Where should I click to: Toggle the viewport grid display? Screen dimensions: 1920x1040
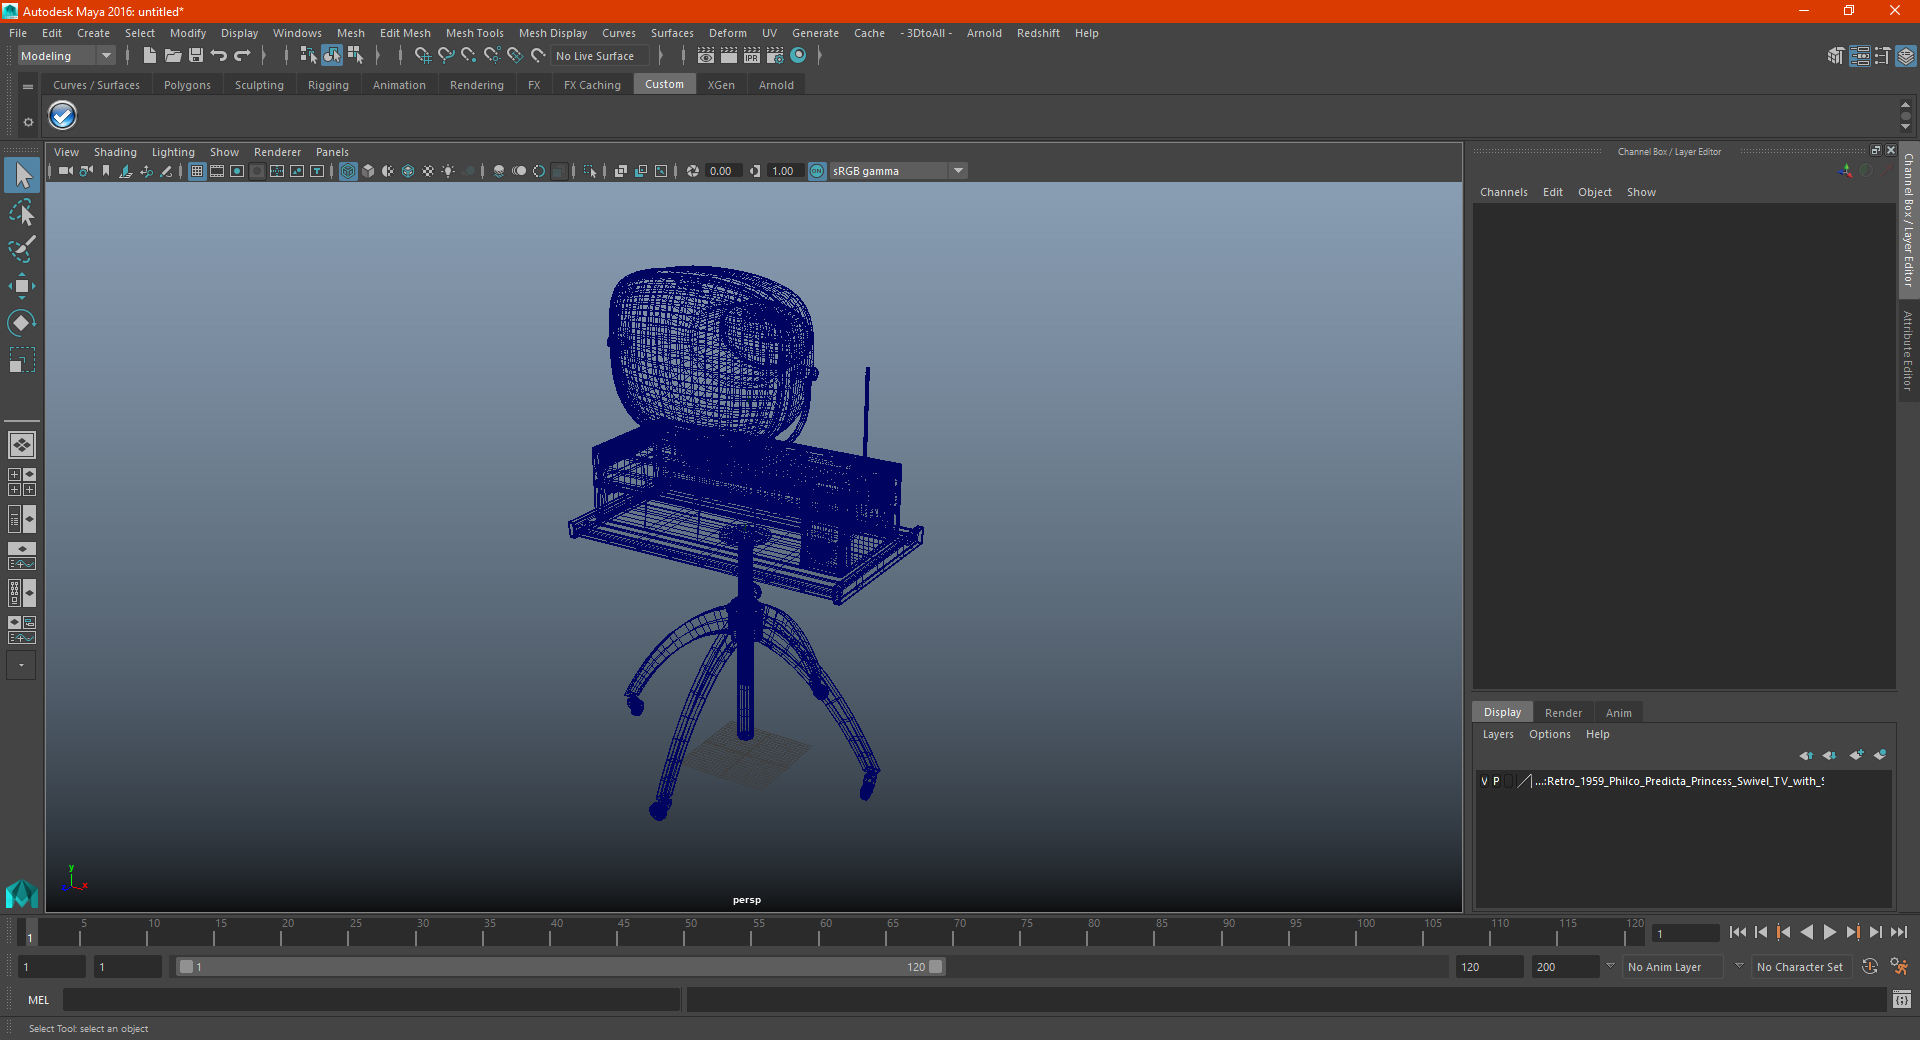197,171
